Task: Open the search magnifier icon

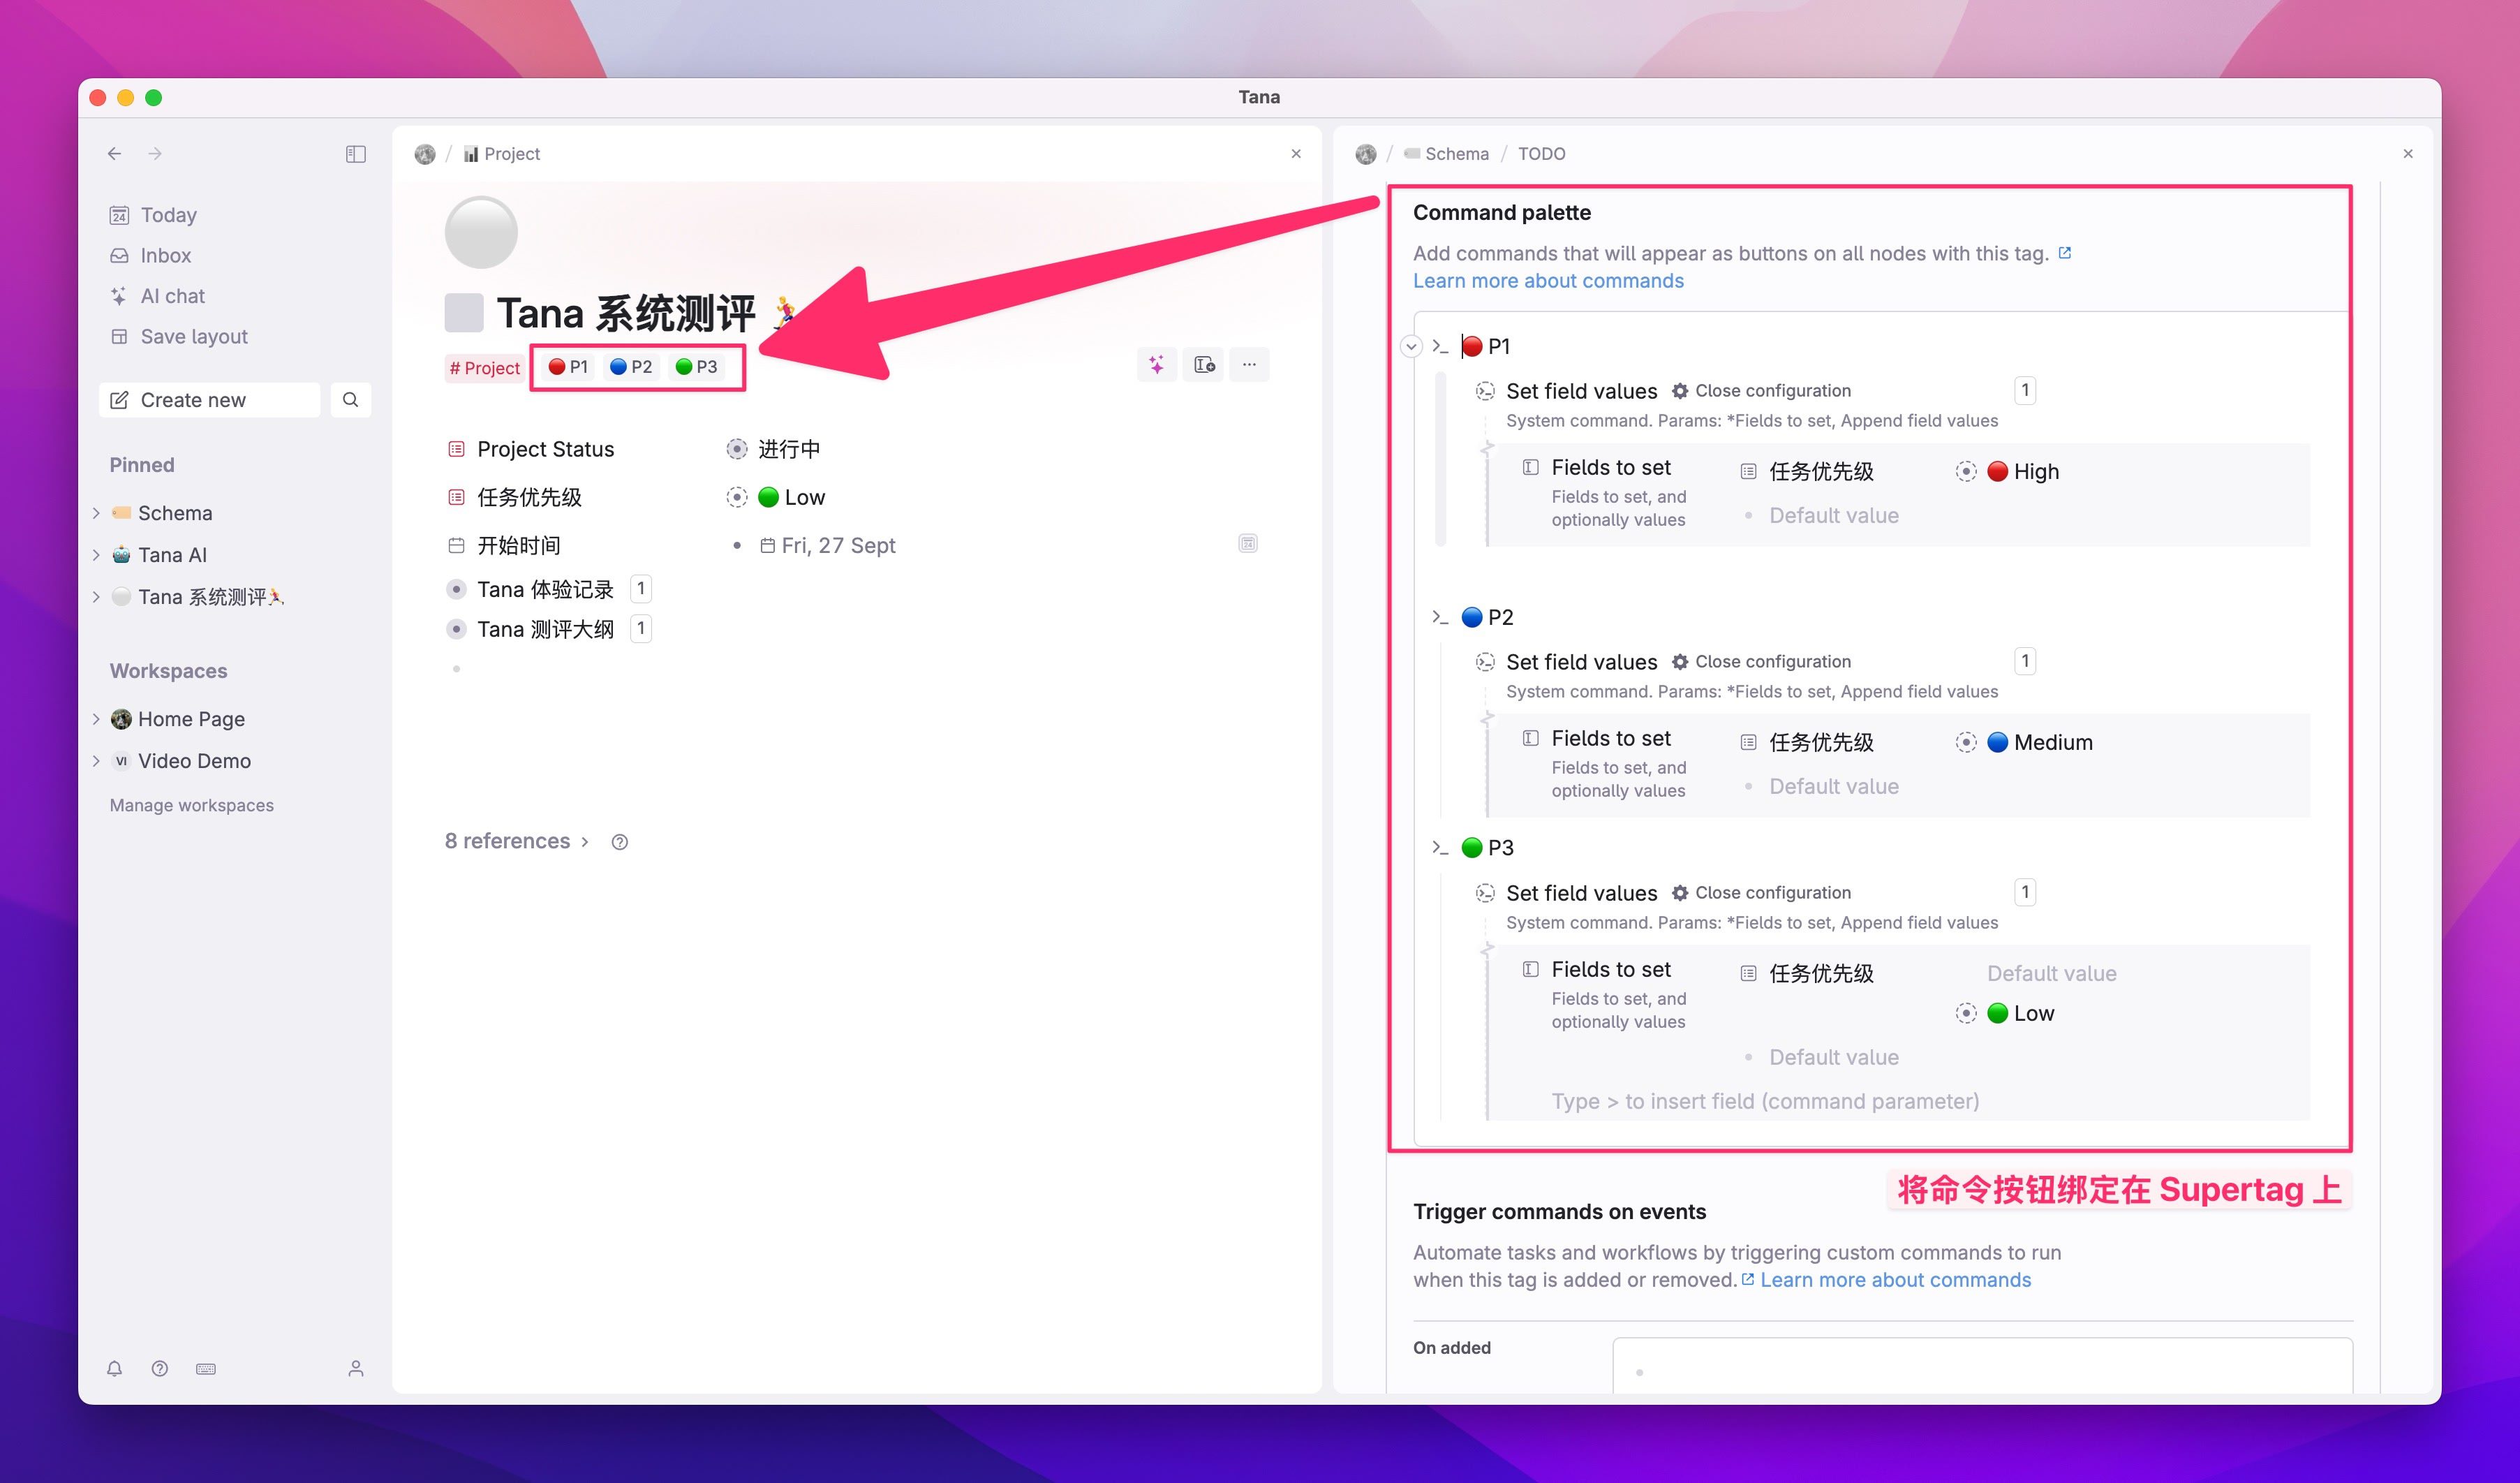Action: pyautogui.click(x=350, y=400)
